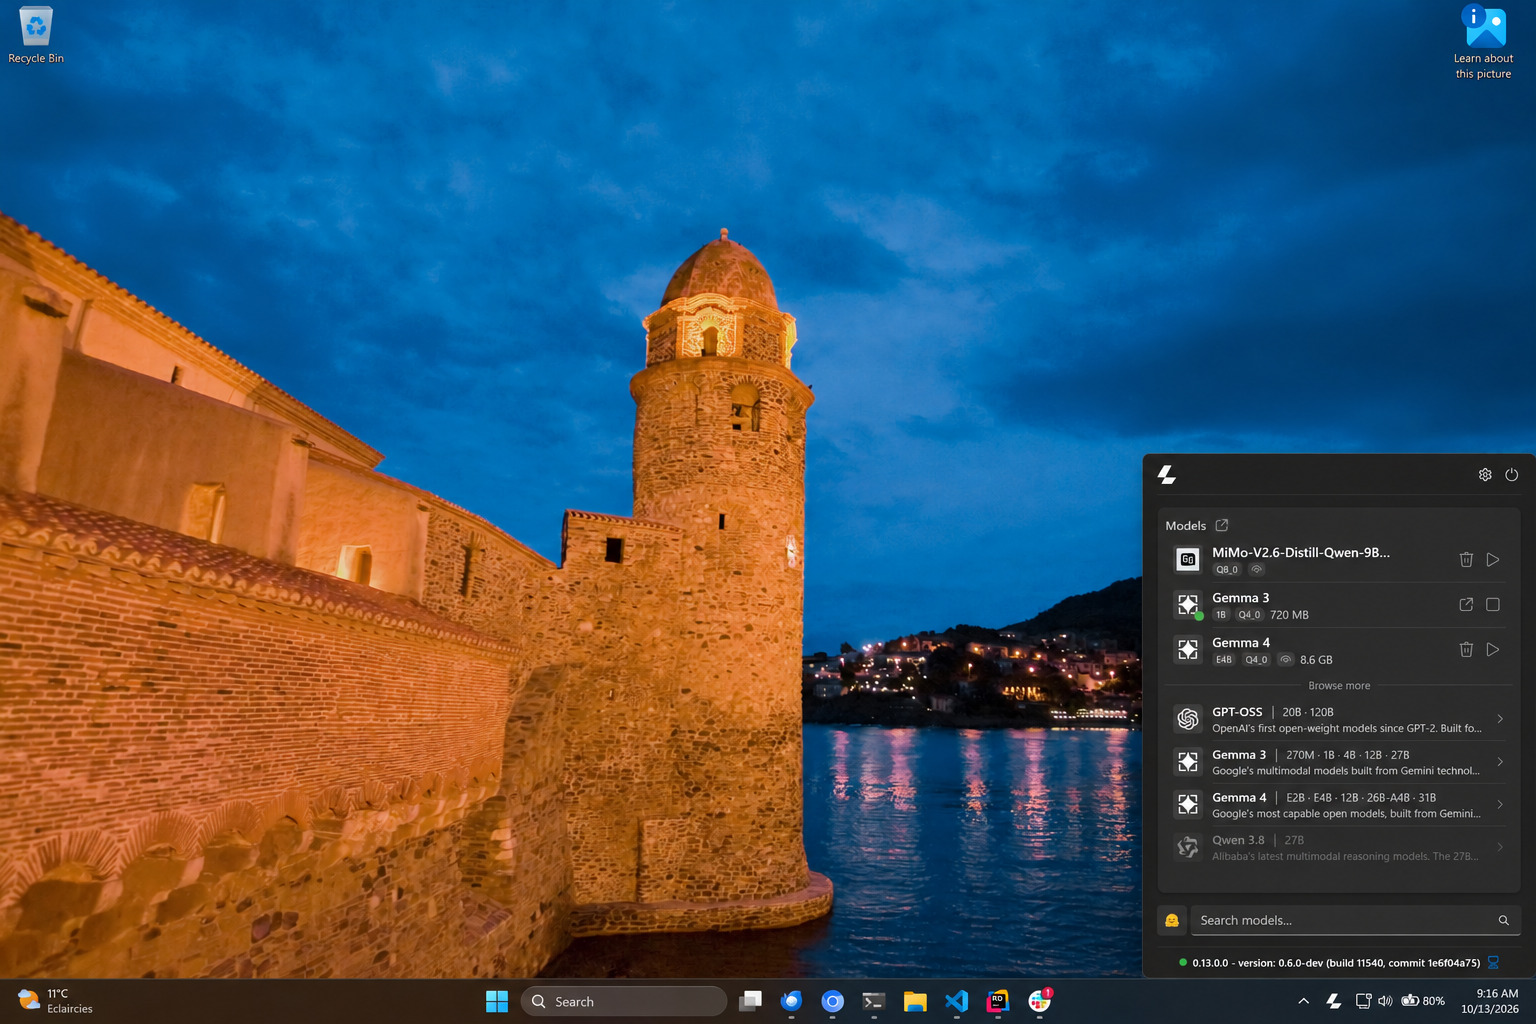Image resolution: width=1536 pixels, height=1024 pixels.
Task: Click the lightning logo in the panel header
Action: [1167, 475]
